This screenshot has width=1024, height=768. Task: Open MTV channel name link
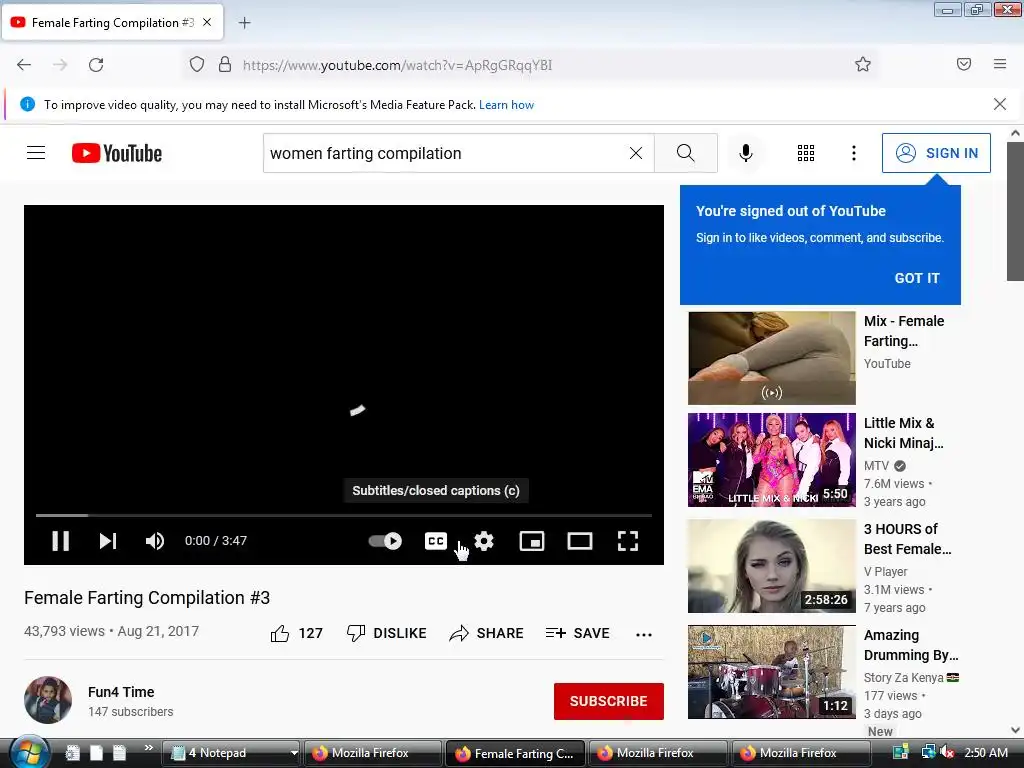(x=876, y=466)
